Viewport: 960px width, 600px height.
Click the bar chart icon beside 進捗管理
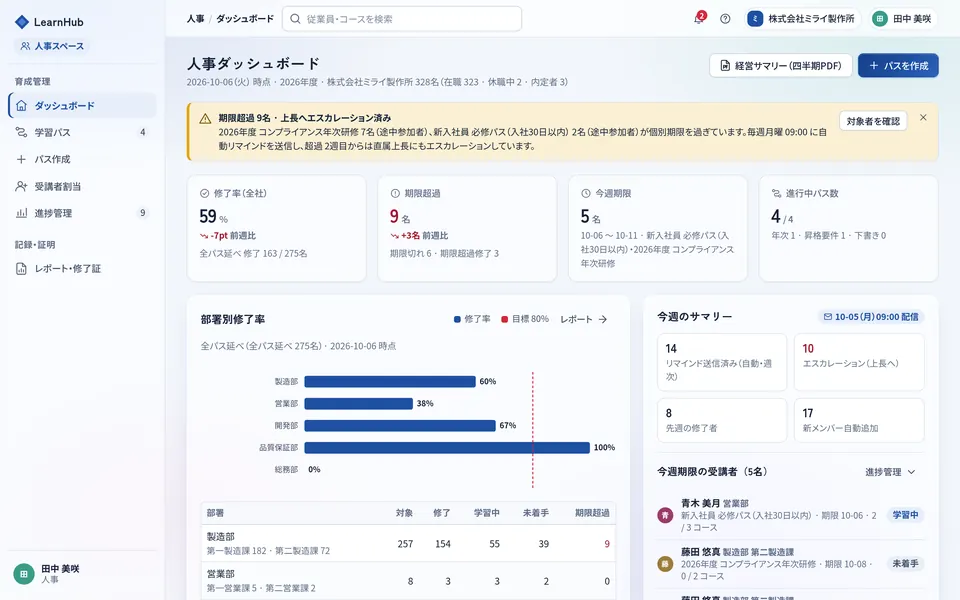(x=21, y=213)
